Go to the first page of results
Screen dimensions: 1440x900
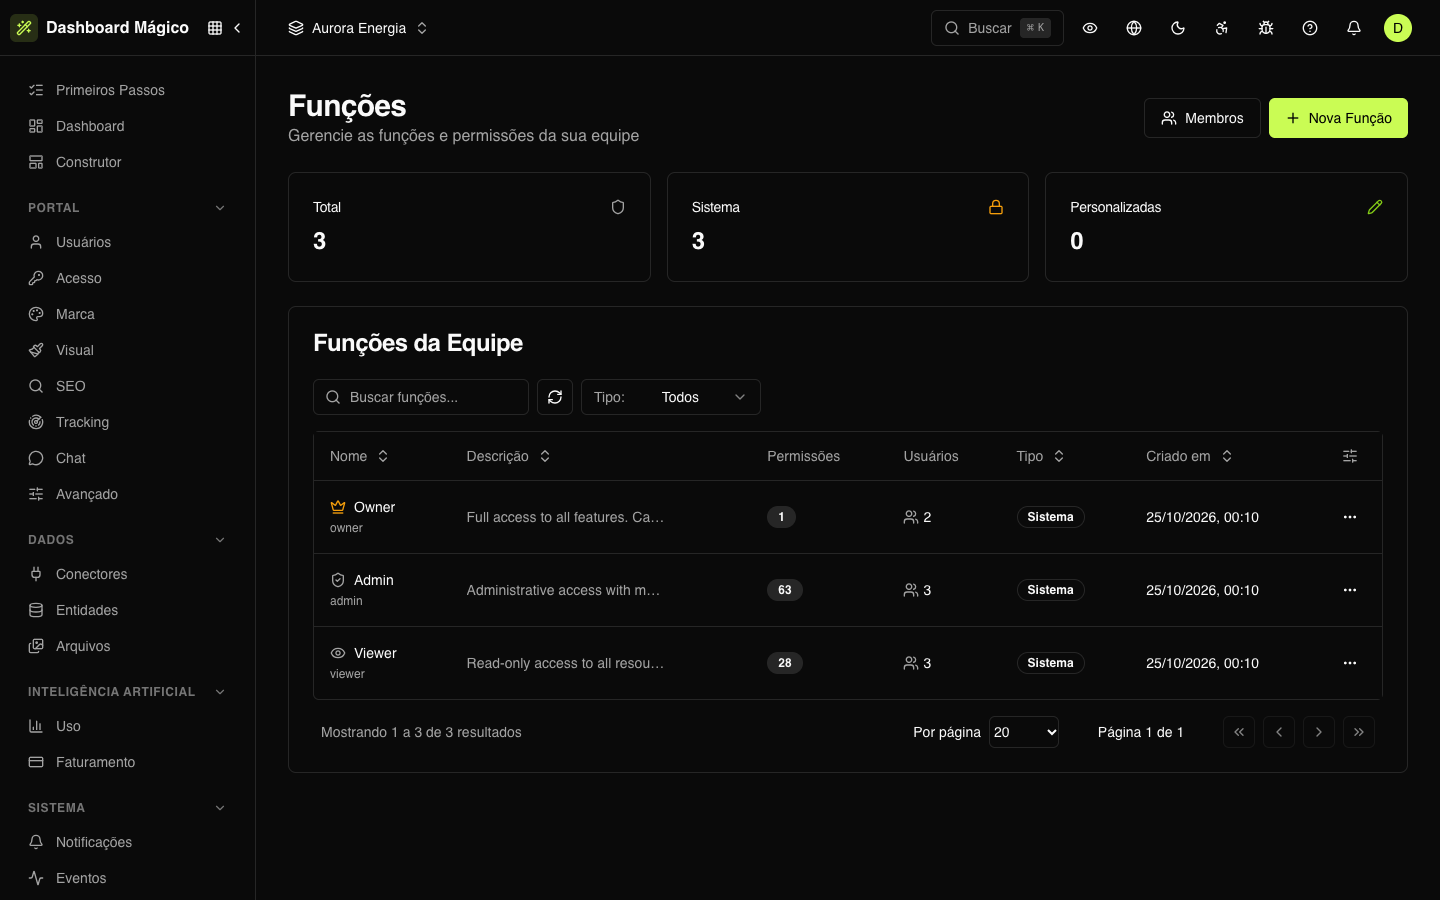click(x=1239, y=732)
